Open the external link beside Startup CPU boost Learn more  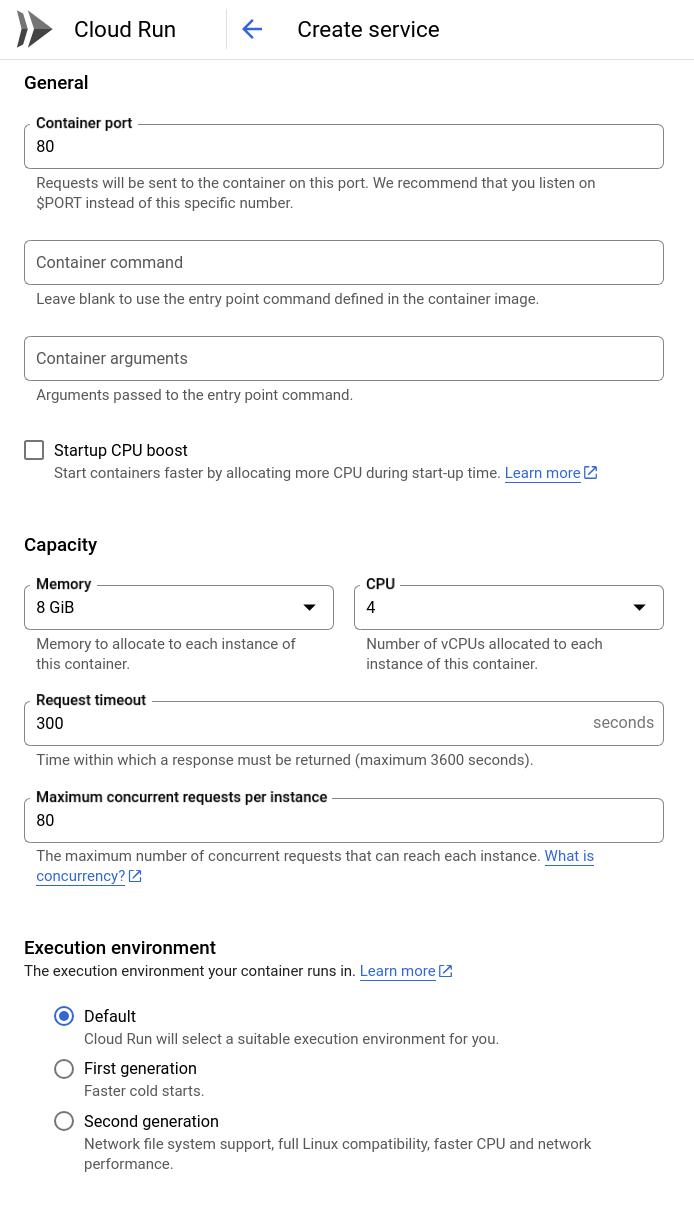(x=592, y=472)
